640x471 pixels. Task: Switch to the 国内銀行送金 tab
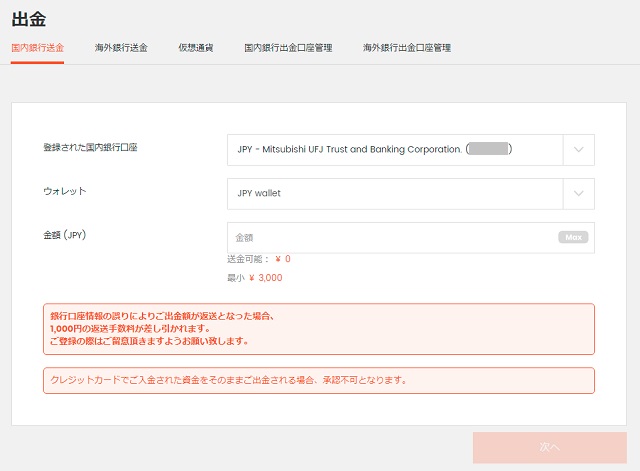(37, 47)
